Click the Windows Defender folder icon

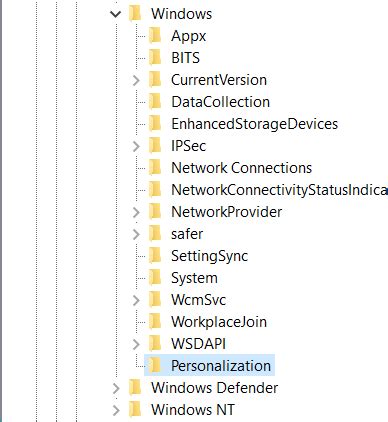pos(135,387)
